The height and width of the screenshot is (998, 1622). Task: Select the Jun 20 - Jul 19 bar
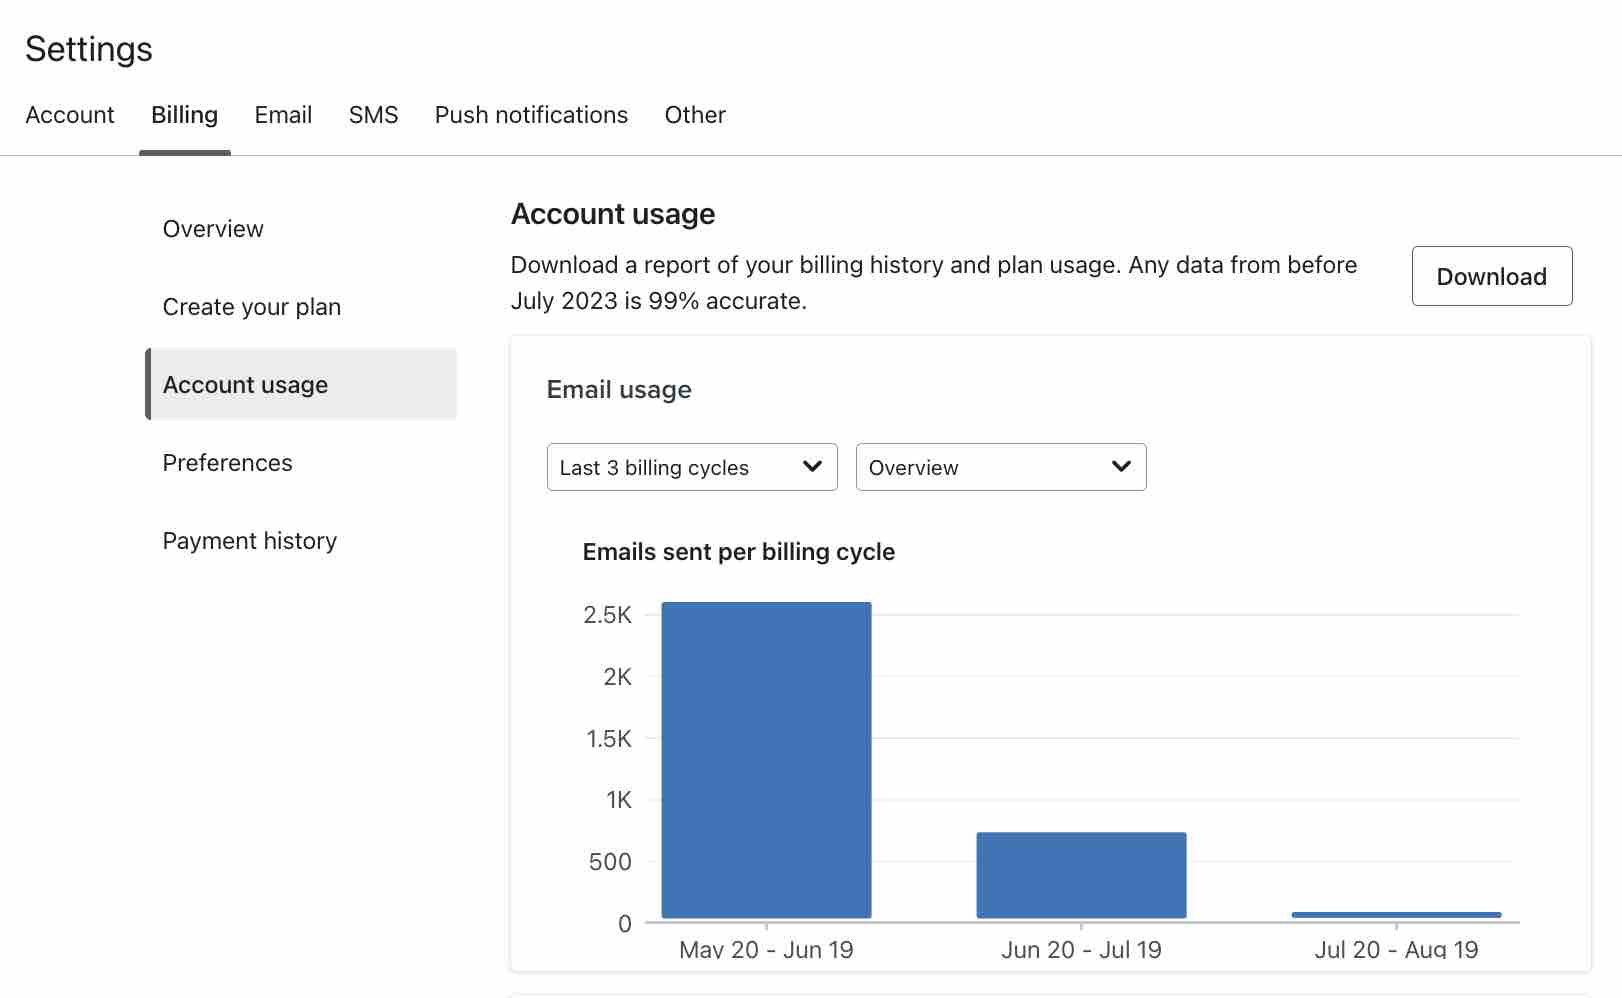1080,875
